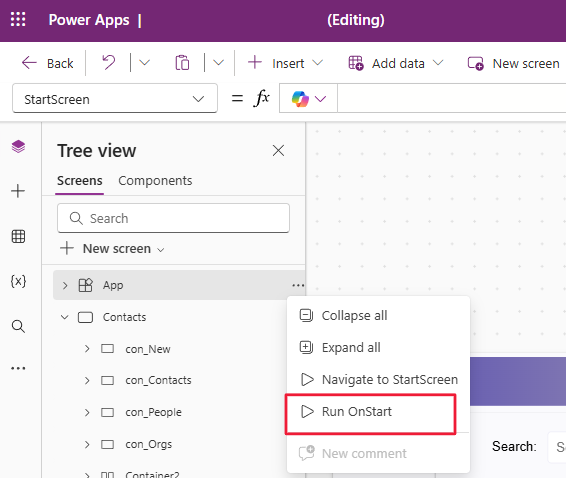Open the Insert menu
Viewport: 566px width, 478px height.
pyautogui.click(x=285, y=63)
